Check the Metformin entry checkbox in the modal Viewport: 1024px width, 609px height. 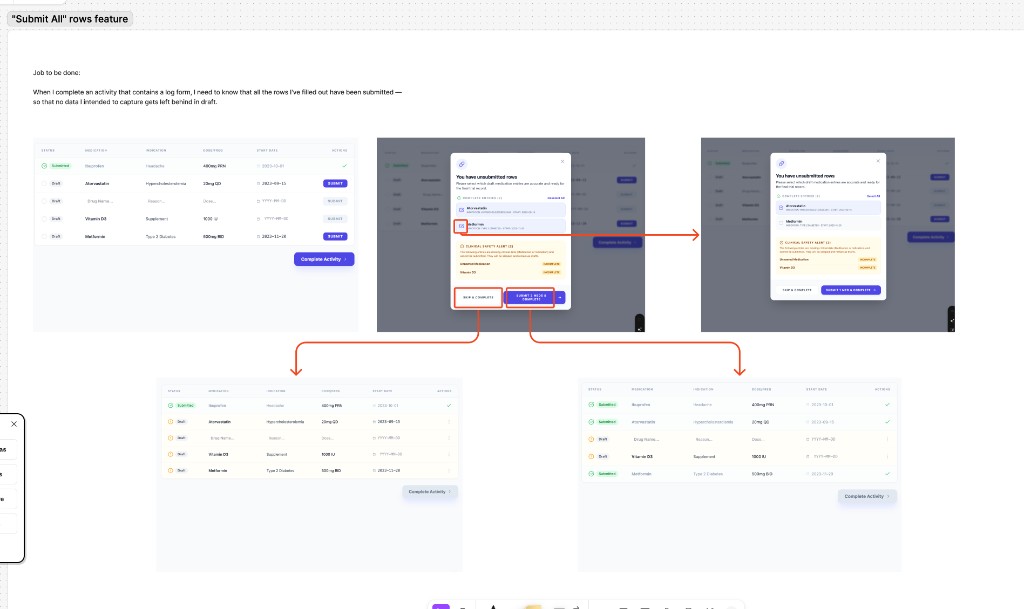click(461, 226)
